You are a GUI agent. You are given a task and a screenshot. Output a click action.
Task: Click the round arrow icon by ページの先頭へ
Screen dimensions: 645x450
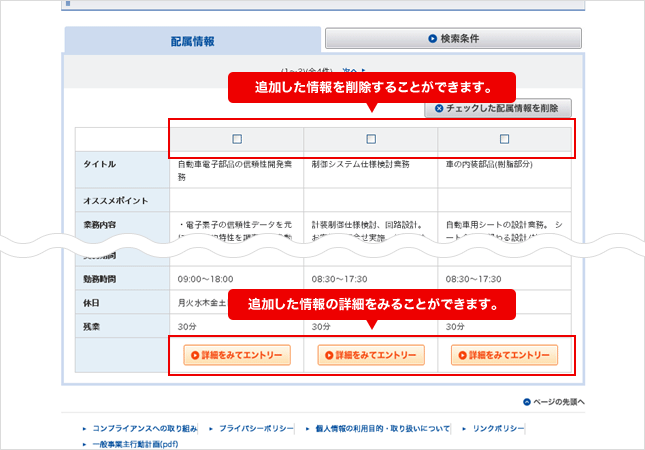pyautogui.click(x=526, y=402)
